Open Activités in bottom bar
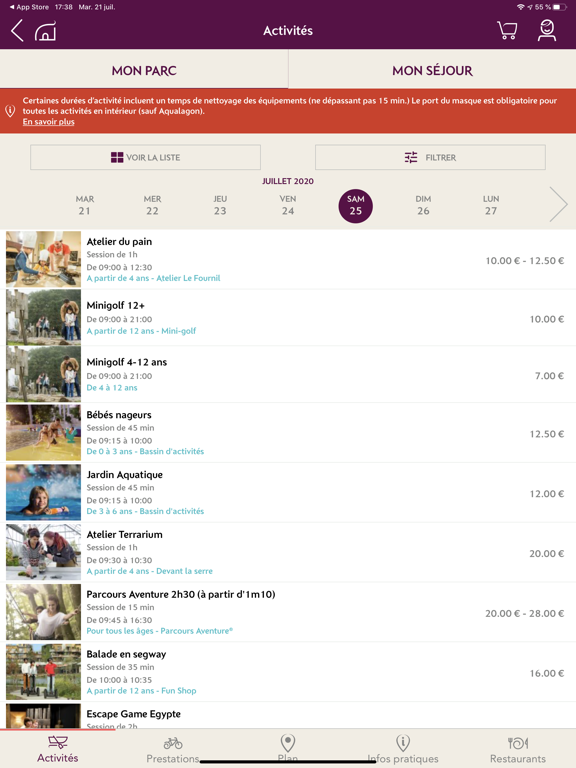 [x=58, y=749]
